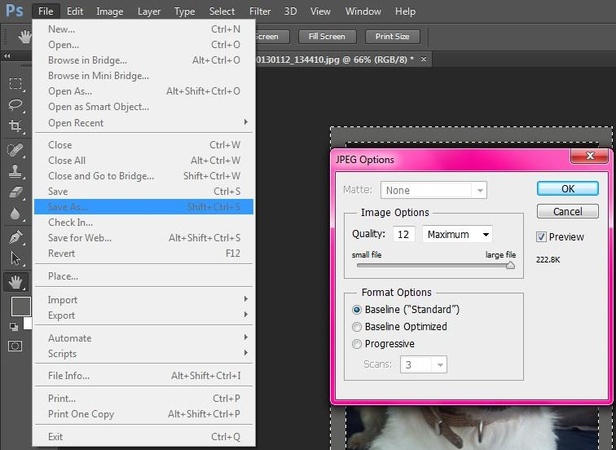Click the JPEG quality slider handle
Image resolution: width=616 pixels, height=450 pixels.
(x=510, y=265)
